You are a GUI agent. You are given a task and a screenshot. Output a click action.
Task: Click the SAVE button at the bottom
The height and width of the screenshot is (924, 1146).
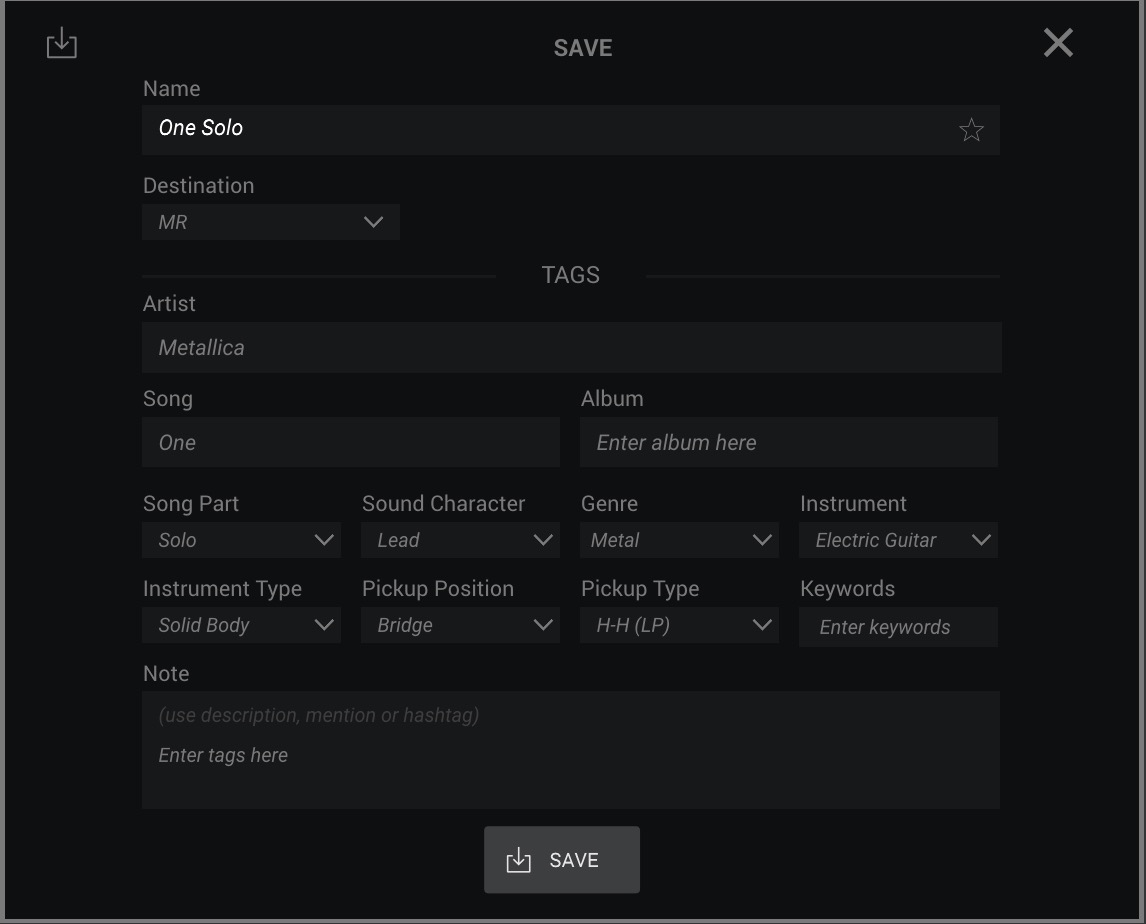pyautogui.click(x=562, y=860)
